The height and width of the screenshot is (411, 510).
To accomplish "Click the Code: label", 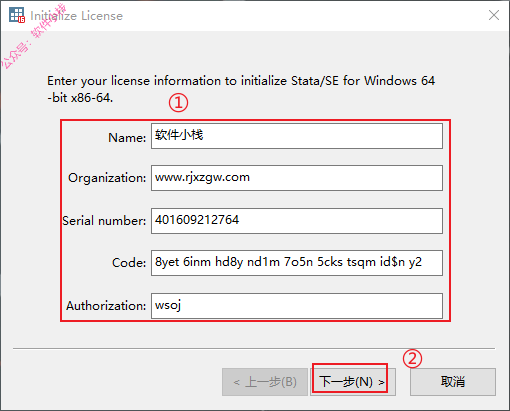I will (x=129, y=263).
